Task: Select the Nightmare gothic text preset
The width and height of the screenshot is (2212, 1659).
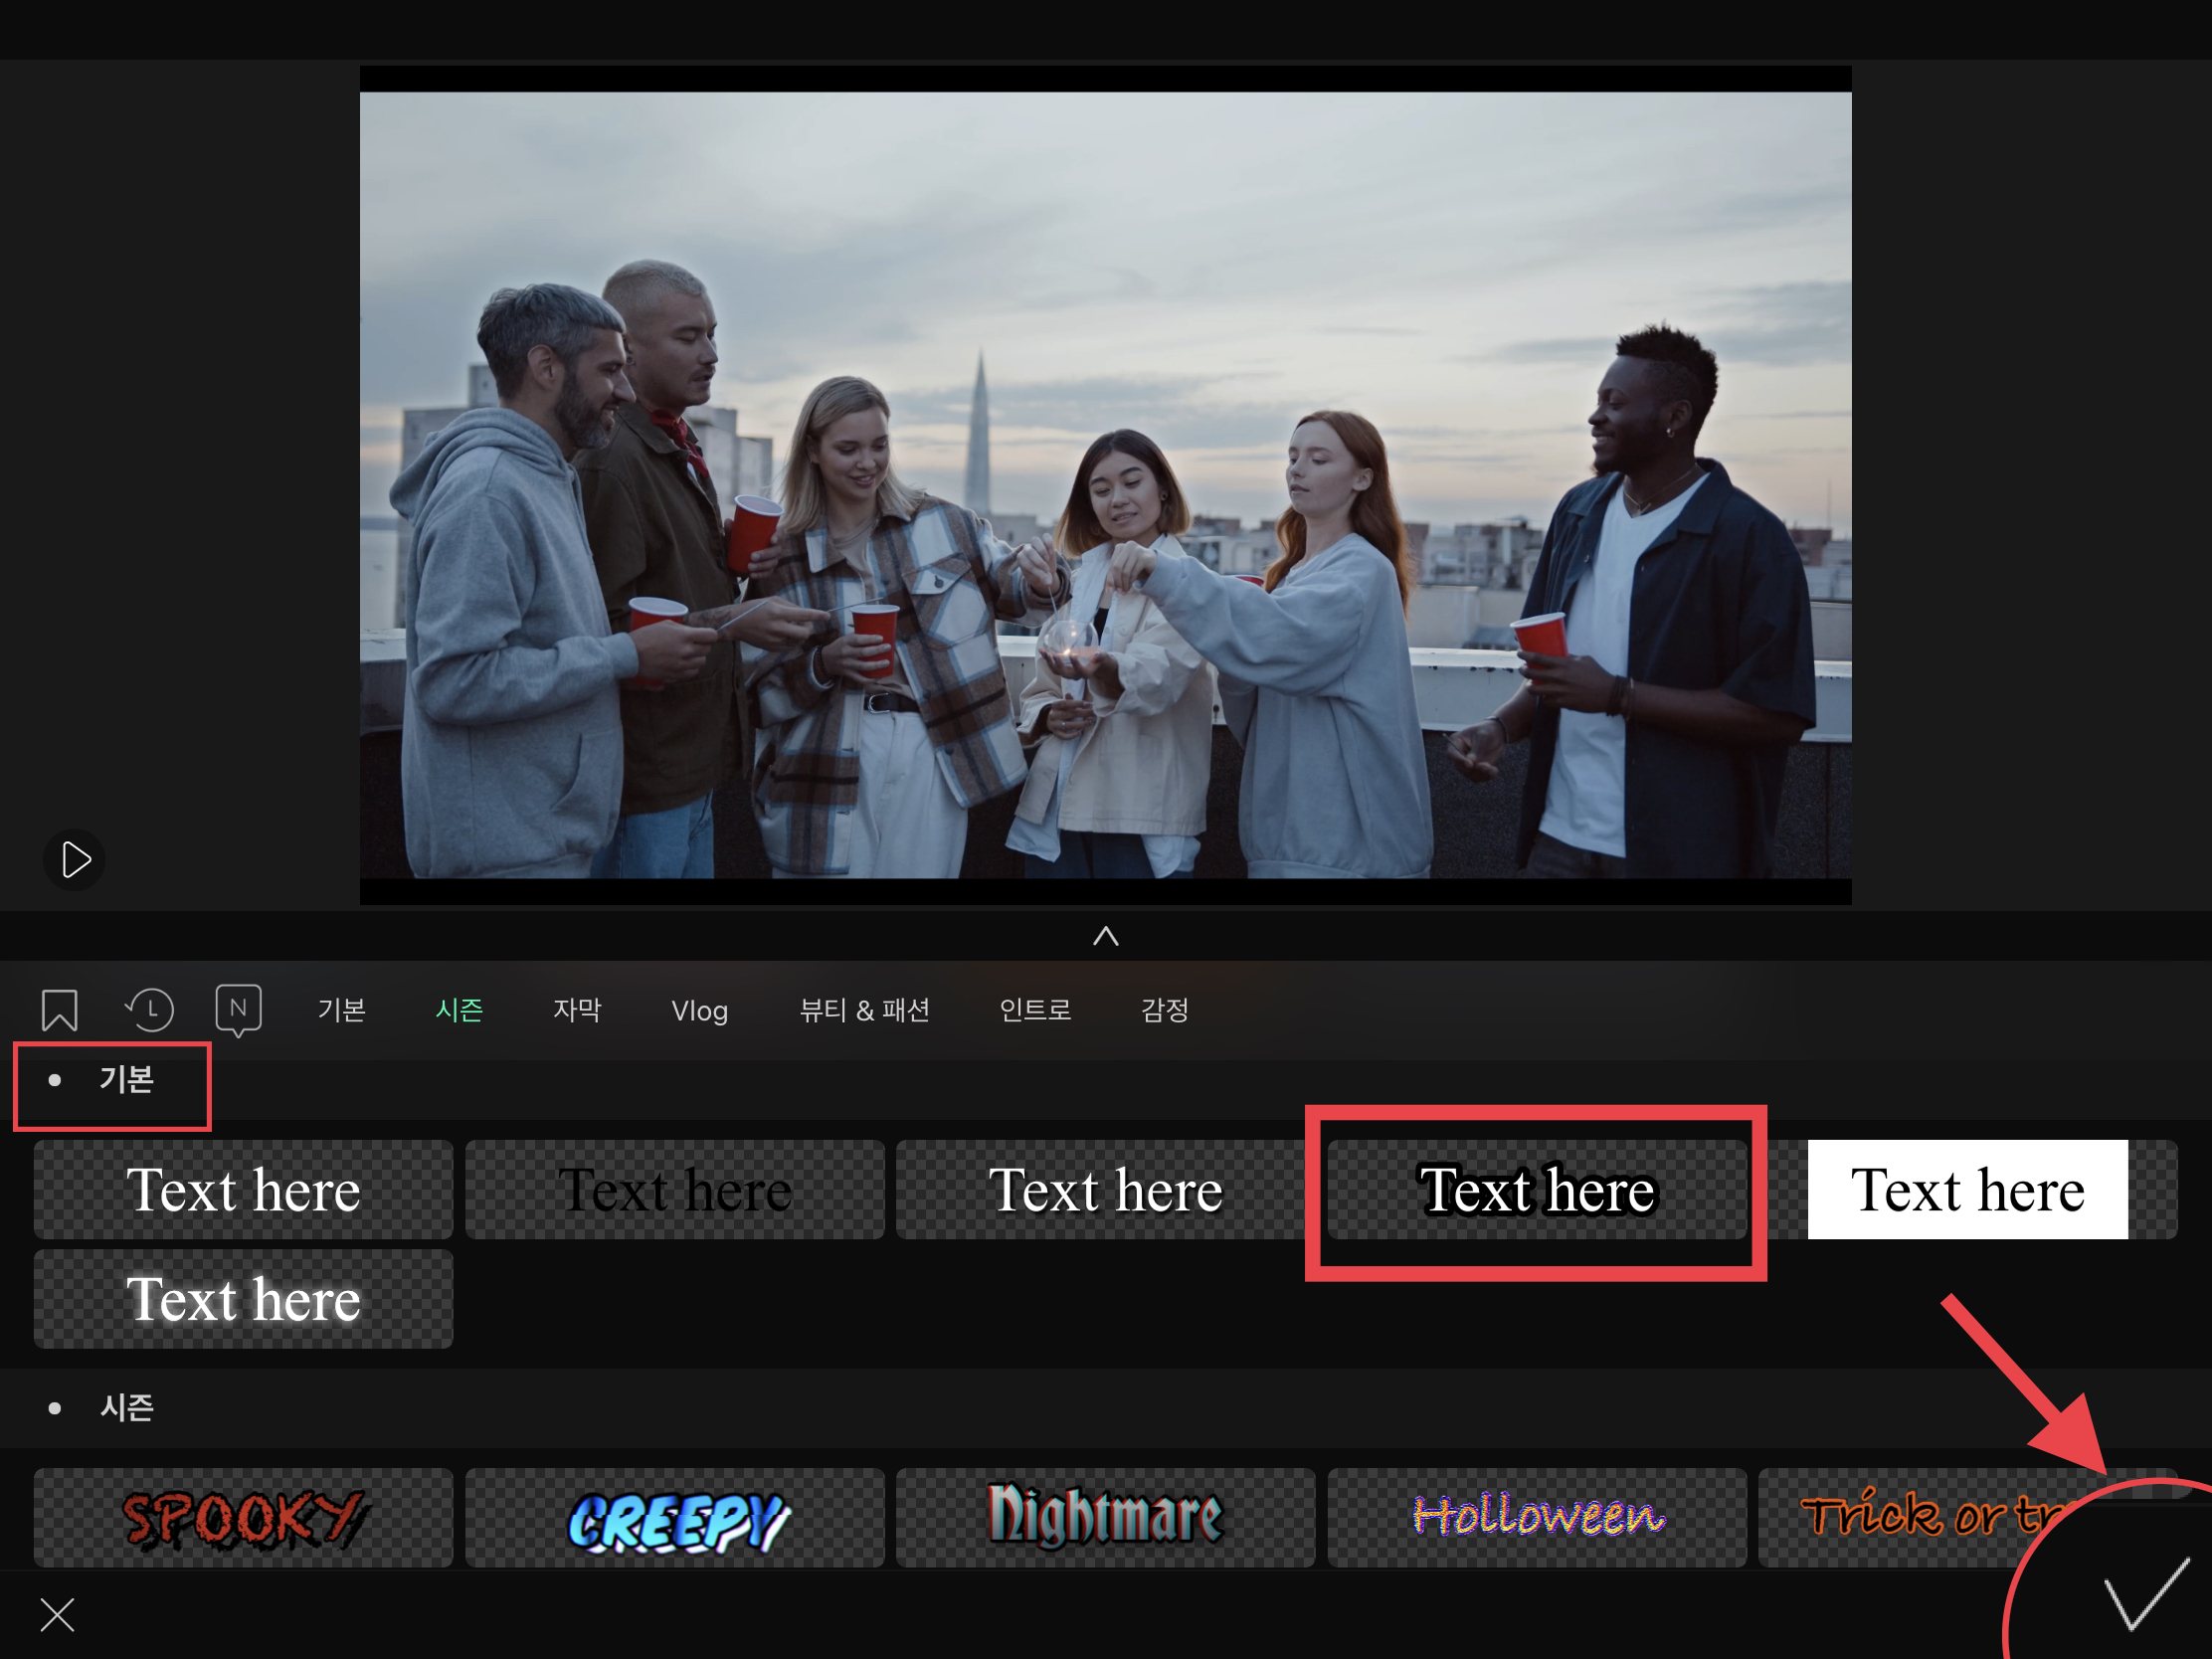Action: point(1105,1518)
